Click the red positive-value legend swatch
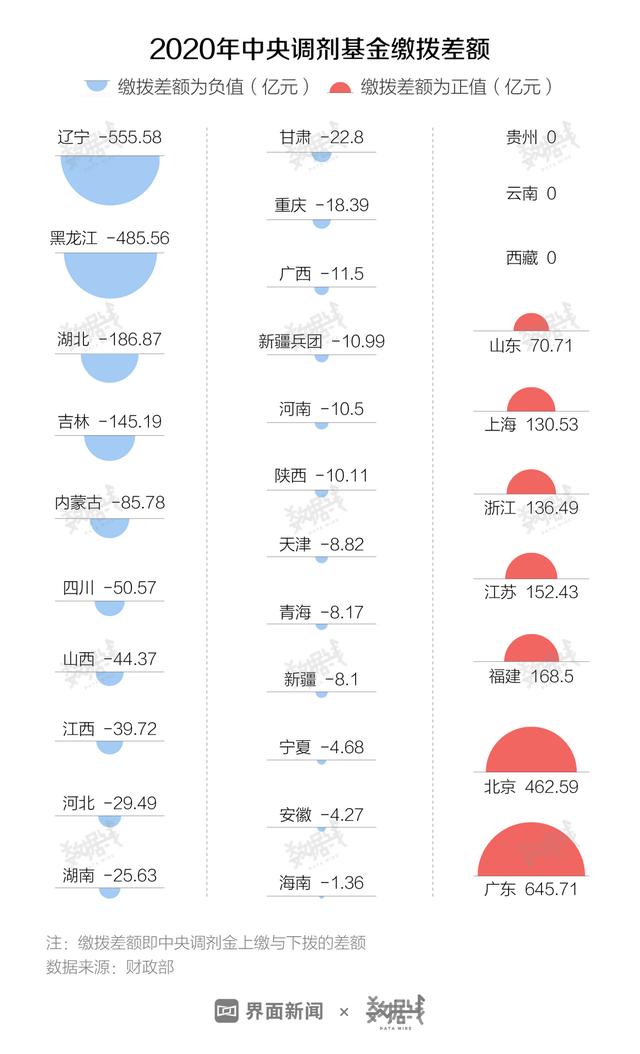This screenshot has height=1054, width=640. (341, 88)
